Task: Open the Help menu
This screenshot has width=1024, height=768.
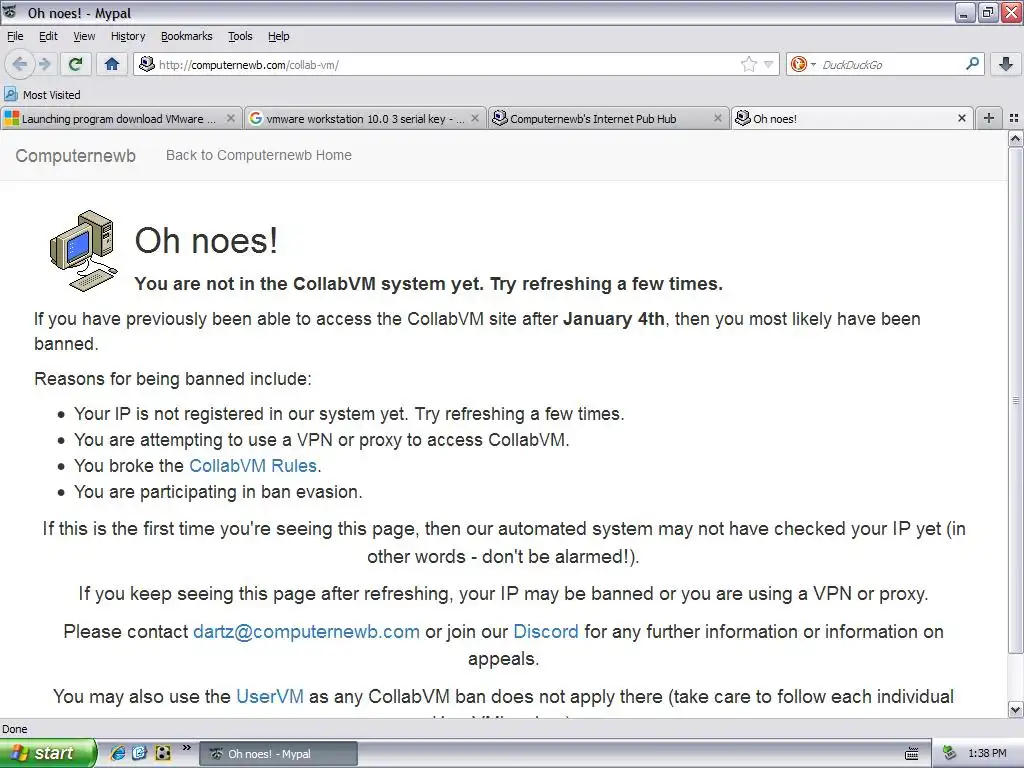Action: pyautogui.click(x=278, y=36)
